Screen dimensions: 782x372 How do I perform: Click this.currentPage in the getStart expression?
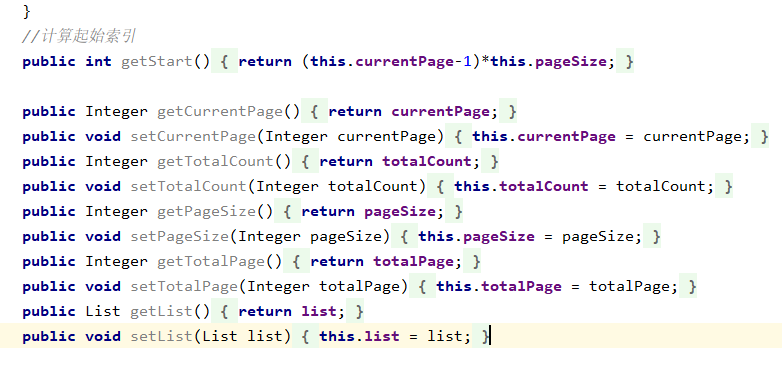(x=382, y=61)
